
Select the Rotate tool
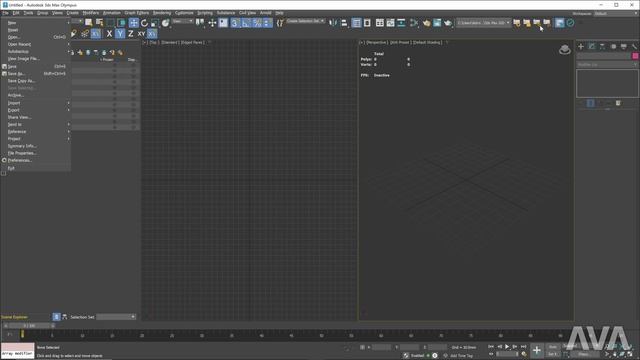(144, 23)
